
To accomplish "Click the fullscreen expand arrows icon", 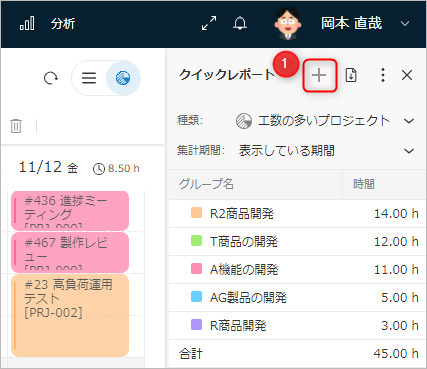I will pos(209,23).
